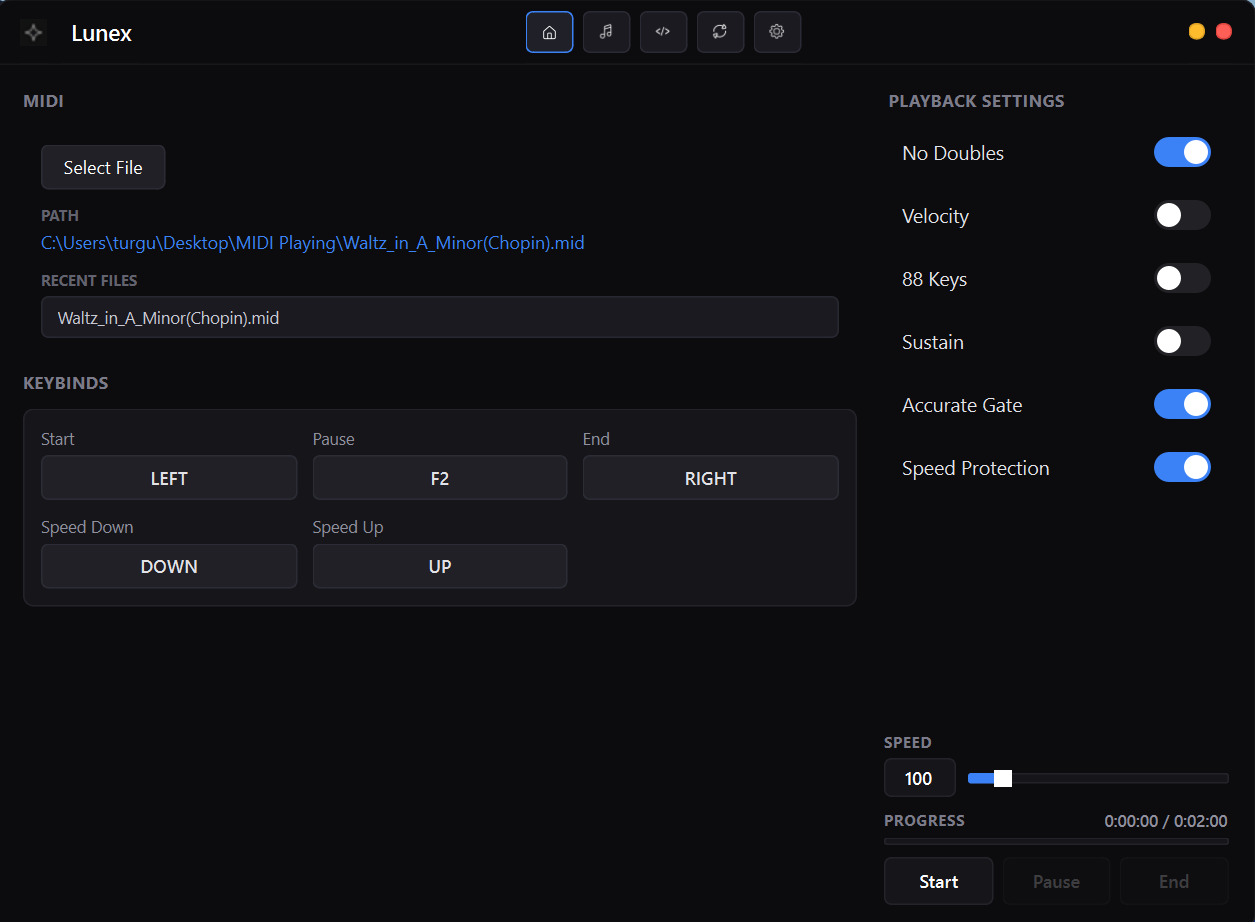Screen dimensions: 1255x922
Task: Change the Pause keybind set to F2
Action: click(x=440, y=478)
